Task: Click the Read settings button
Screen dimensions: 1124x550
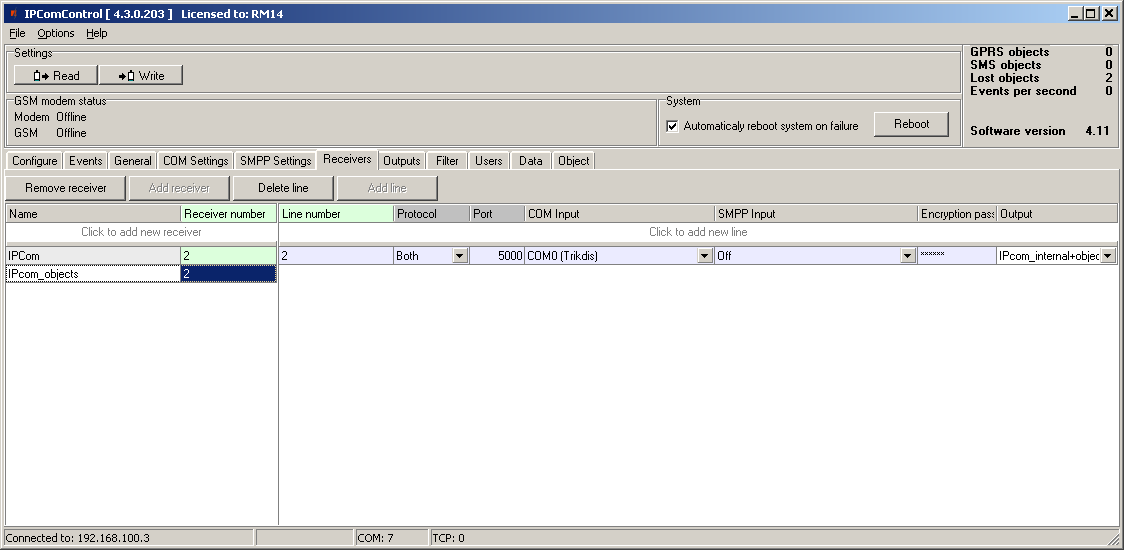Action: click(x=56, y=75)
